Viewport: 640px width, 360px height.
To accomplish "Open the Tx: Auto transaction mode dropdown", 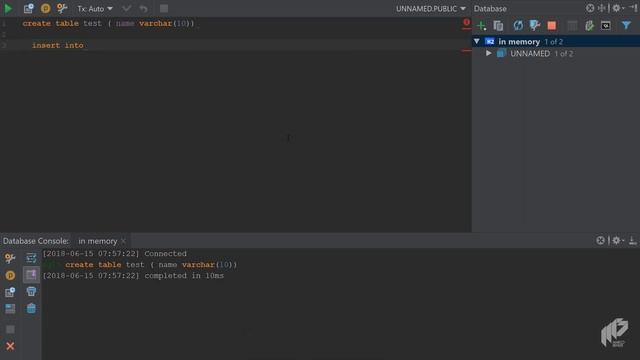I will [x=95, y=9].
